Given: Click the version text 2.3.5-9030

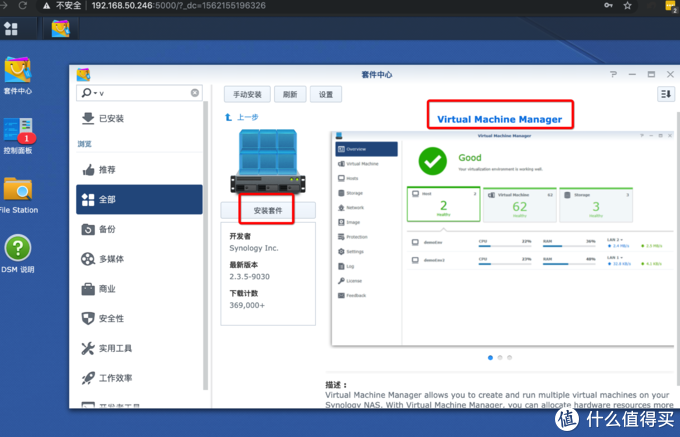Looking at the screenshot, I should pos(249,277).
